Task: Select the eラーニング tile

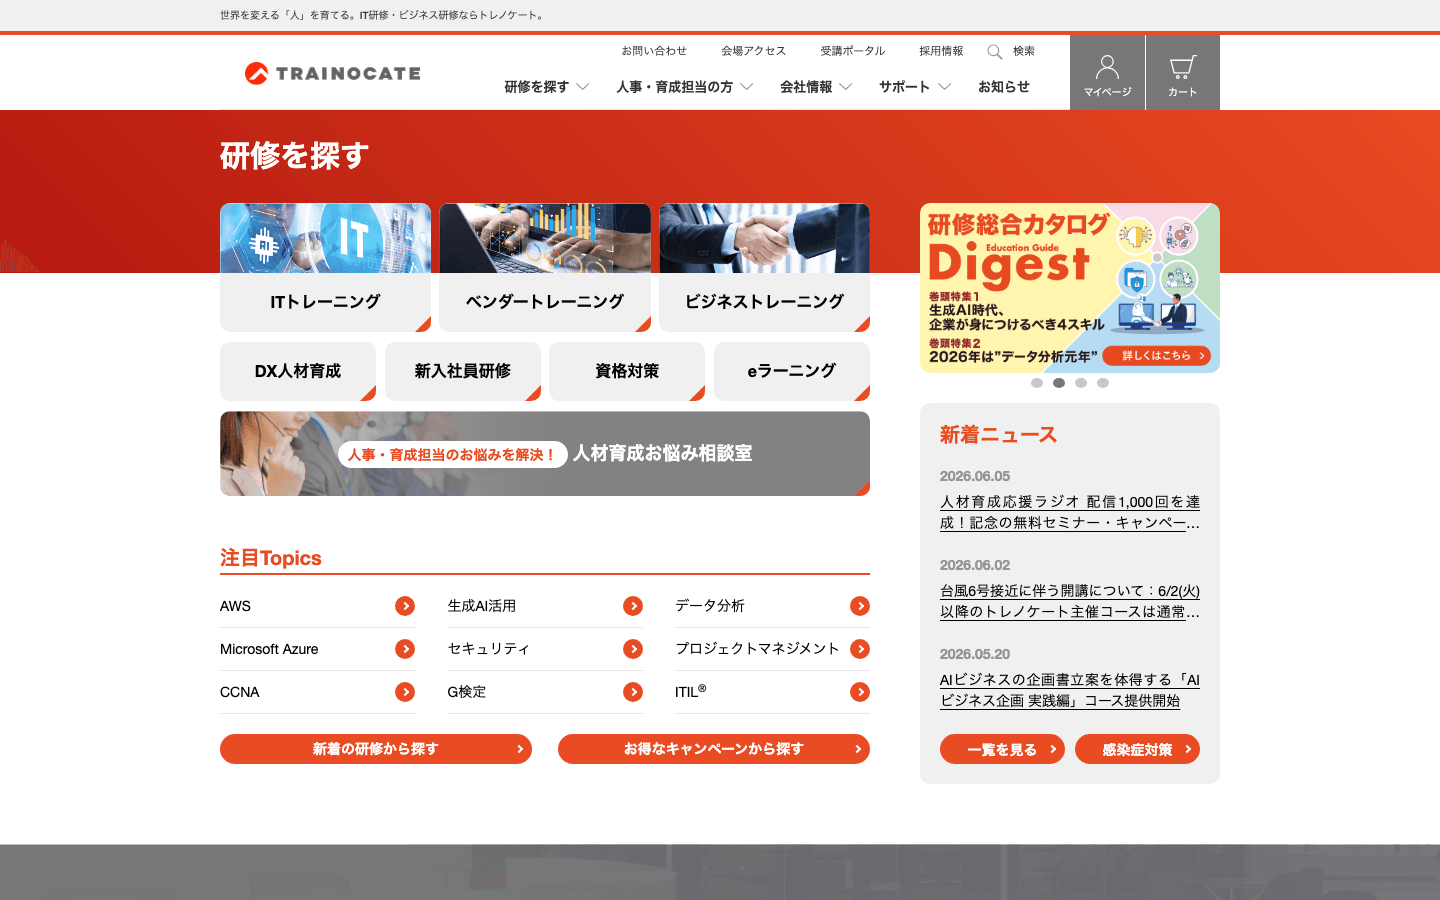Action: pos(792,371)
